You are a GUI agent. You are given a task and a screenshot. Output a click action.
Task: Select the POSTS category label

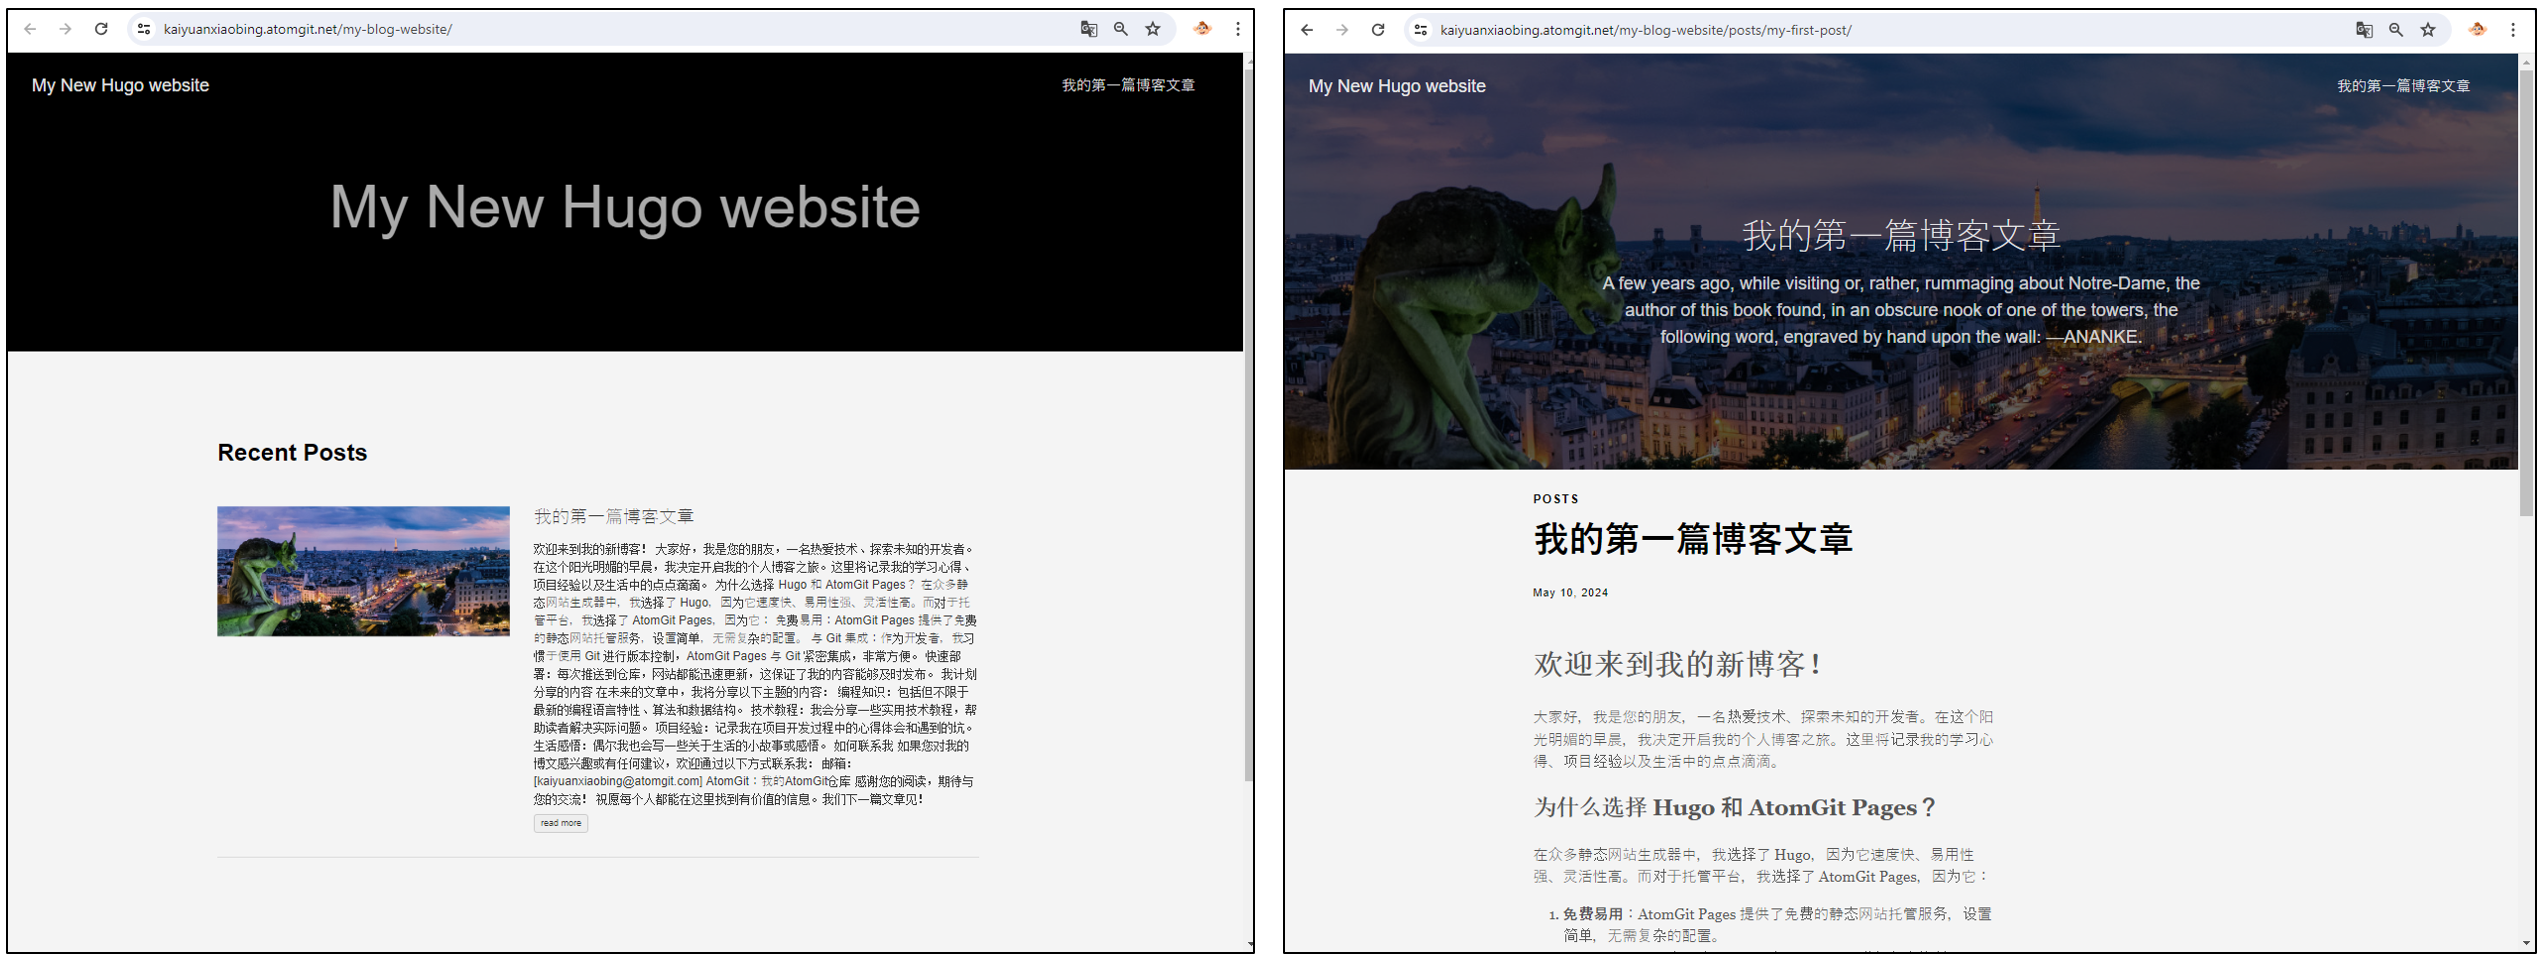[1555, 498]
